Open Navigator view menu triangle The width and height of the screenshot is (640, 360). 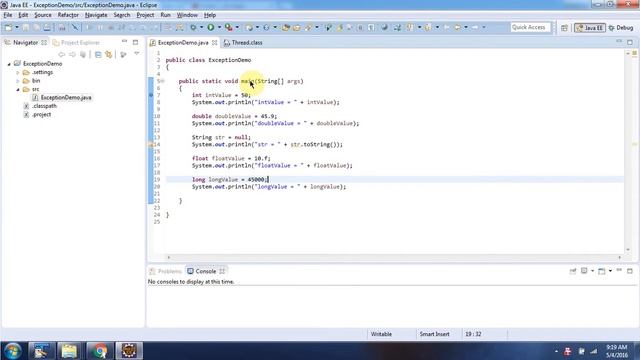pos(137,53)
